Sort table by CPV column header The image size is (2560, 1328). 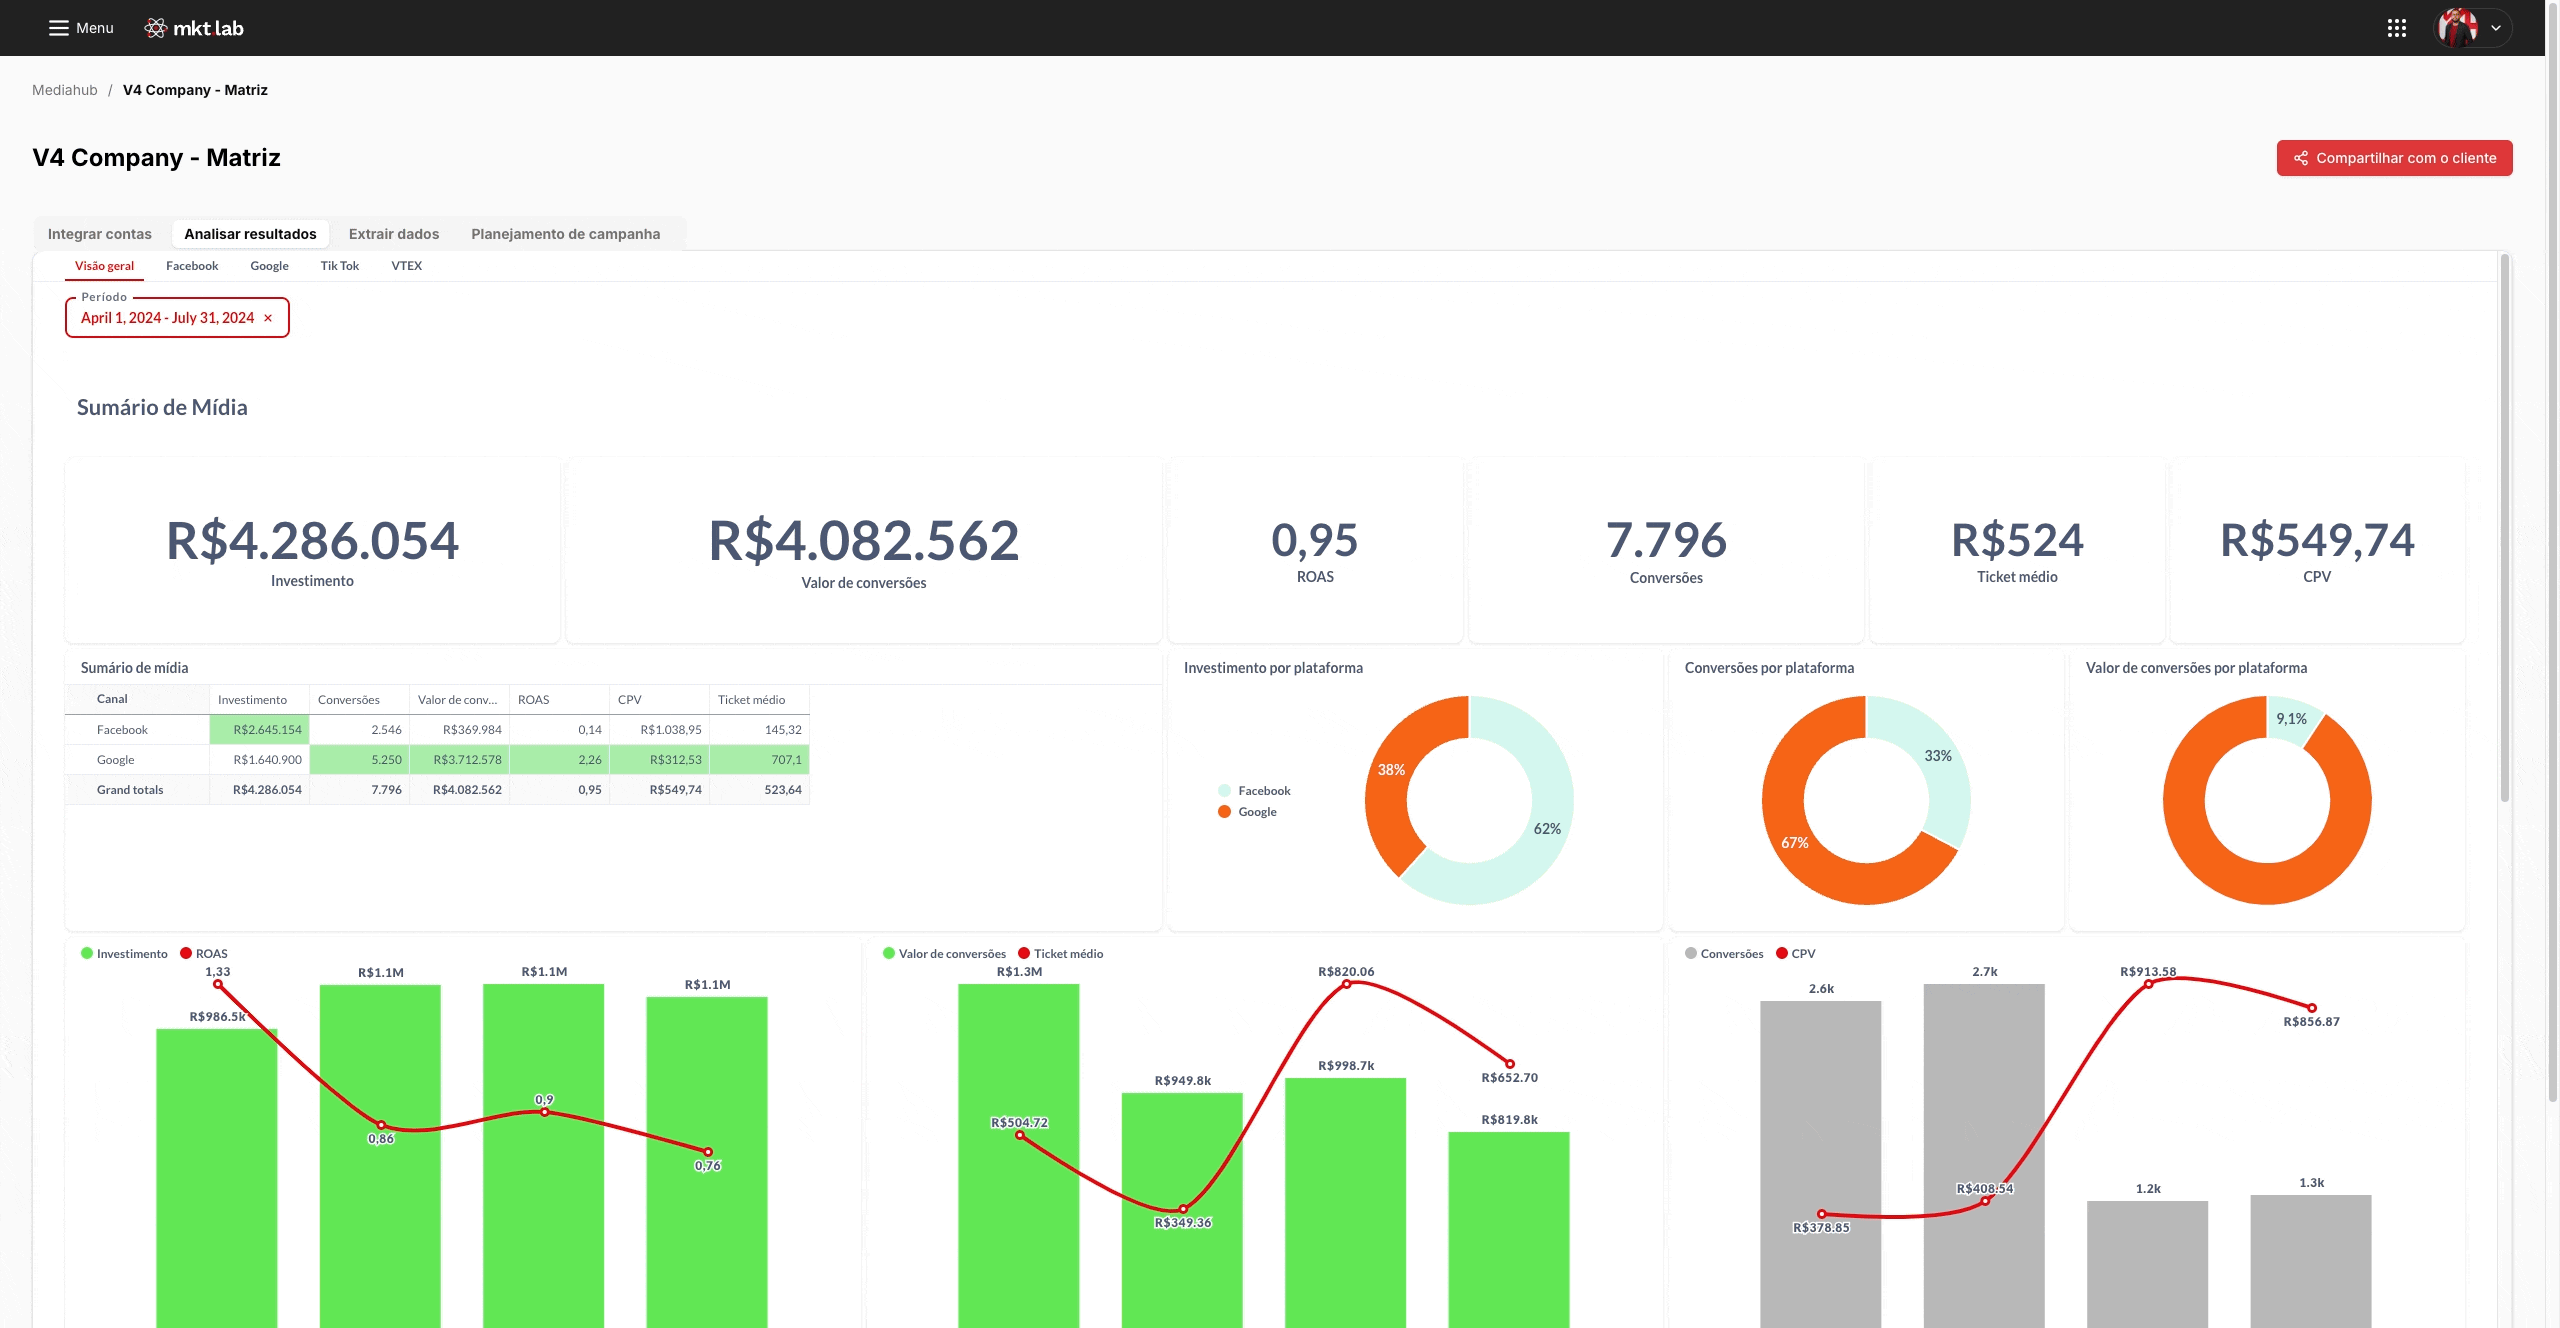(x=659, y=699)
